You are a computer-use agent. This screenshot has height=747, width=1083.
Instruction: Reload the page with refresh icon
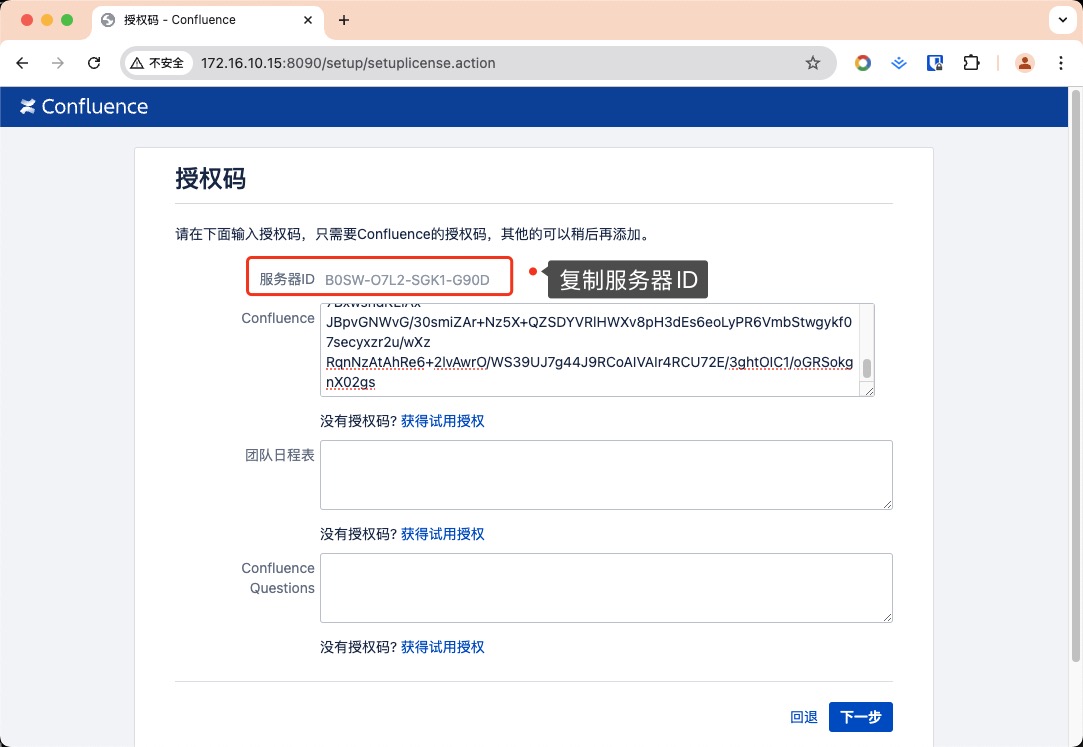tap(94, 63)
